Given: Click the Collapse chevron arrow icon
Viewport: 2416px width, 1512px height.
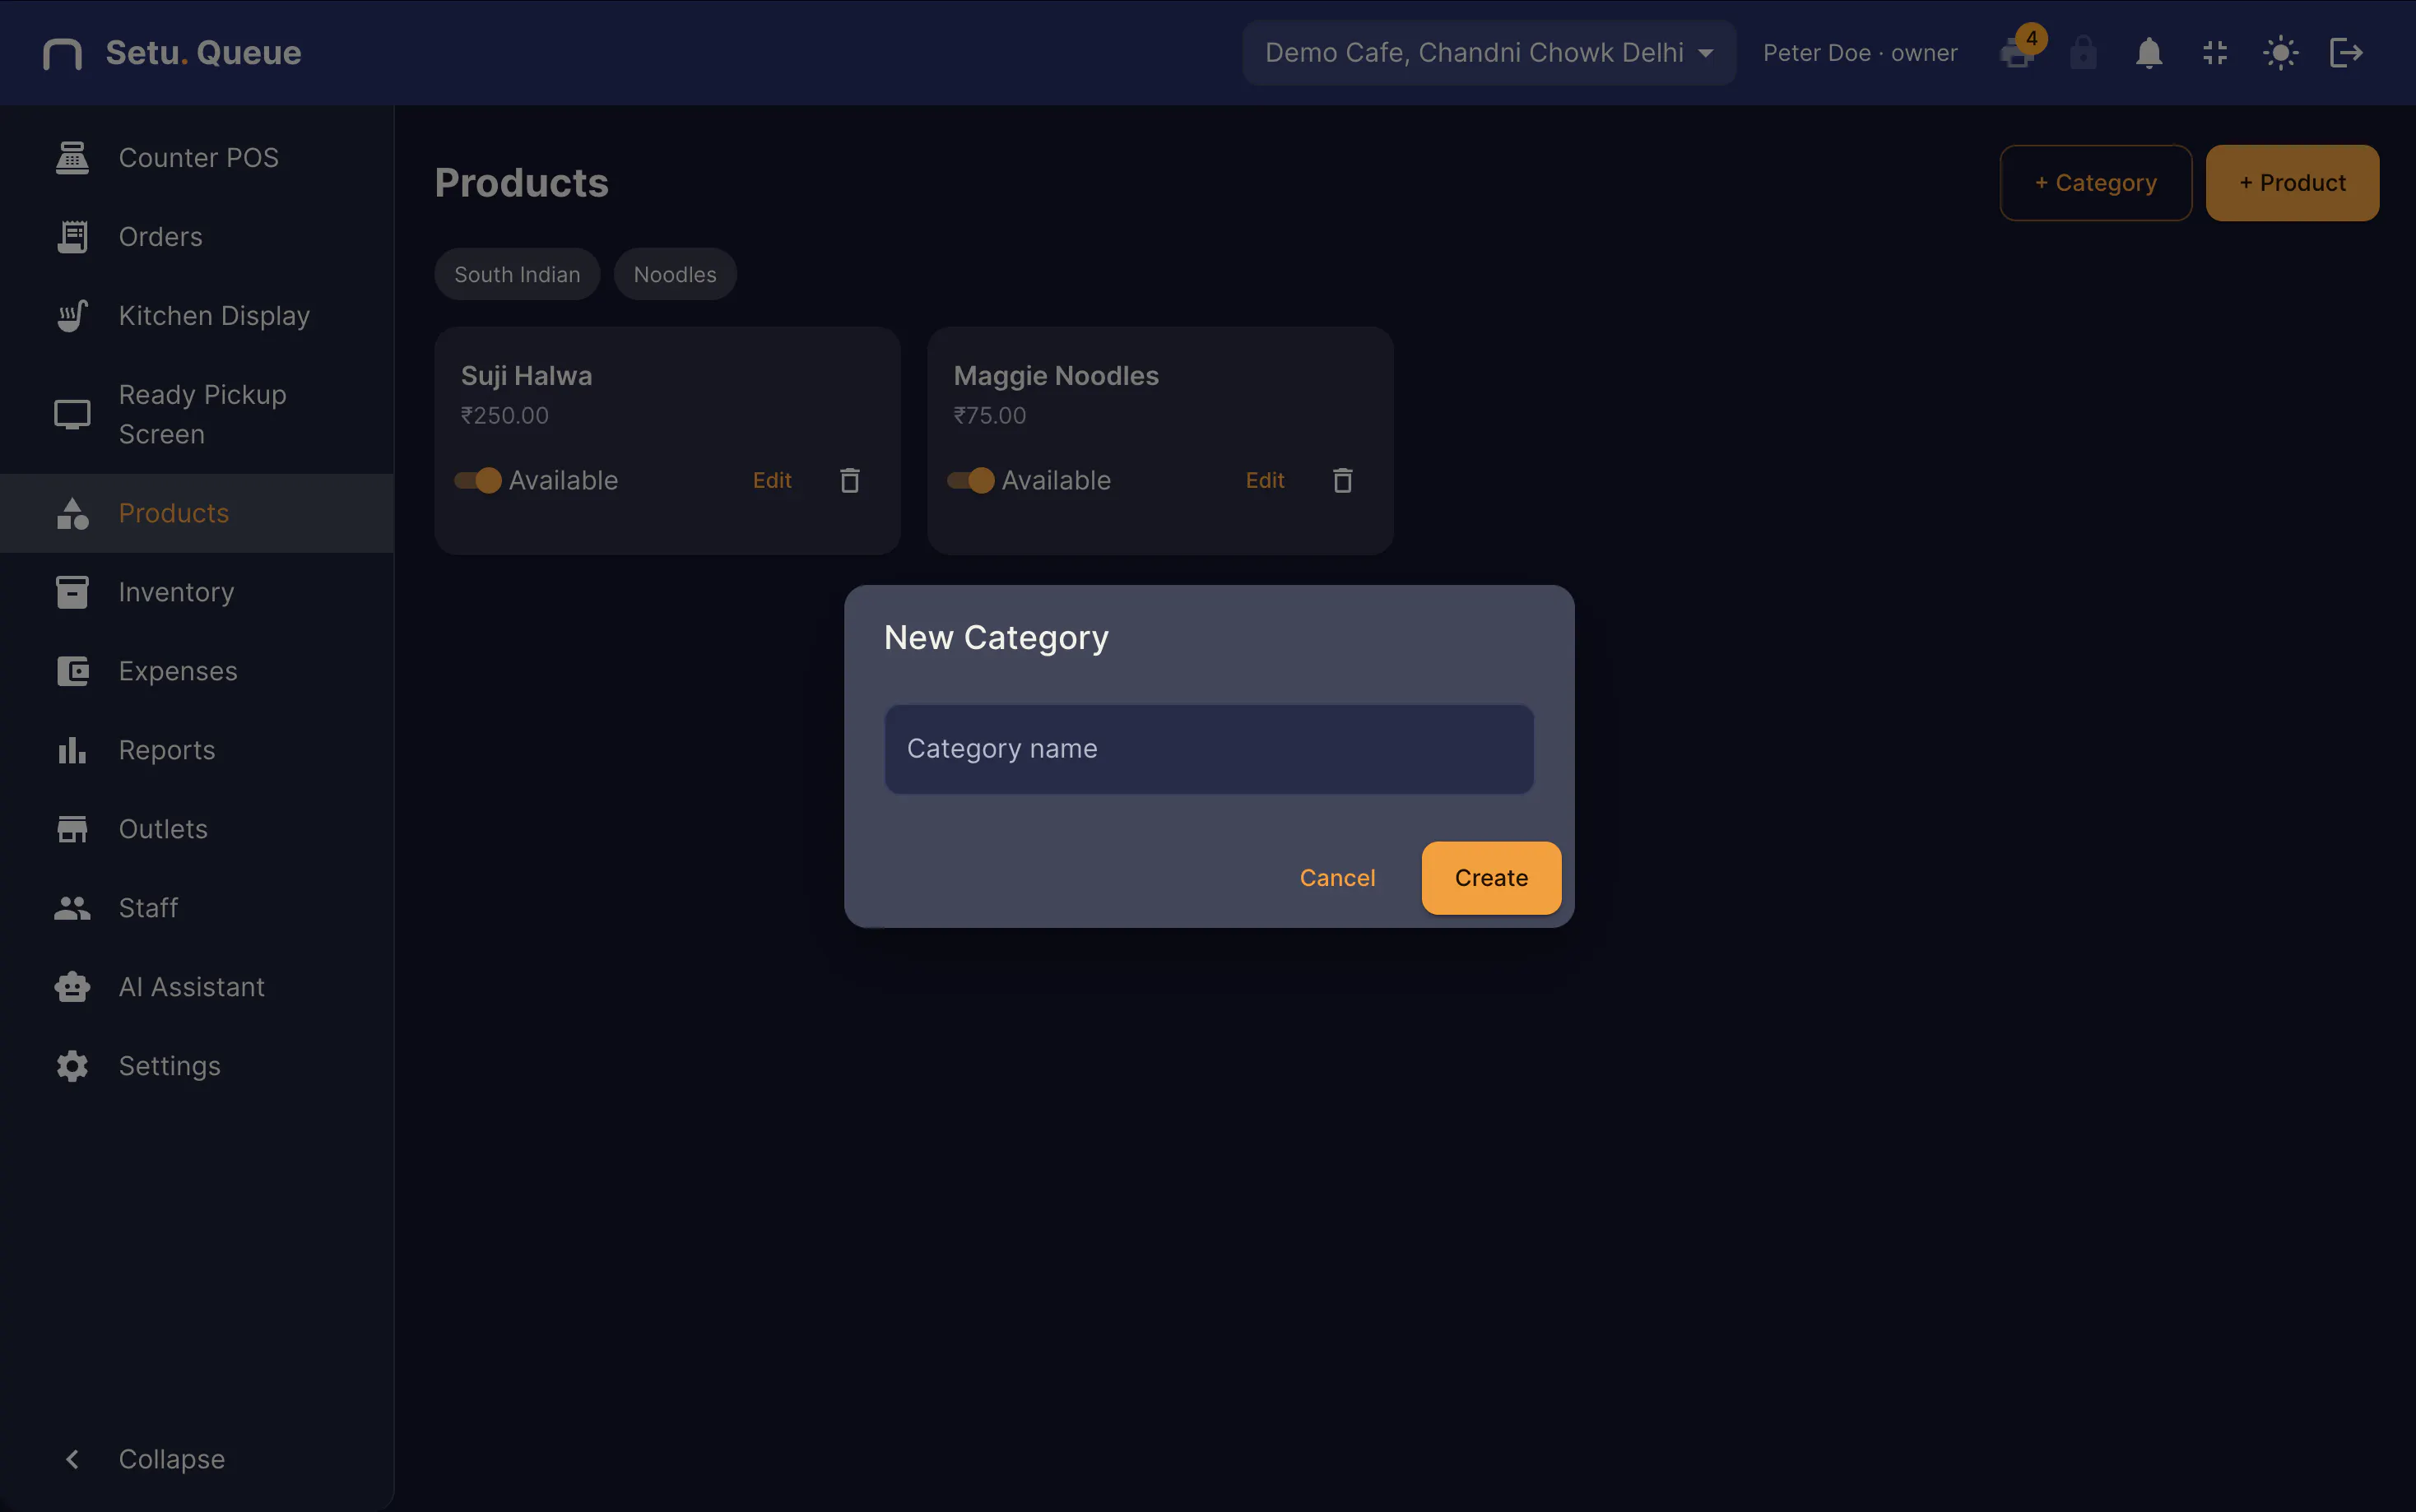Looking at the screenshot, I should tap(72, 1459).
